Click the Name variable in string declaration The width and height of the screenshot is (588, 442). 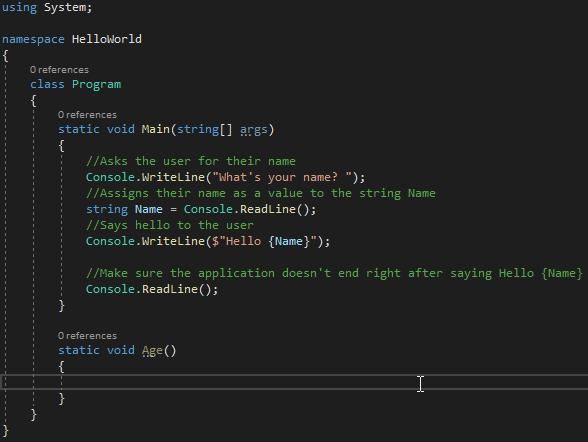coord(148,209)
